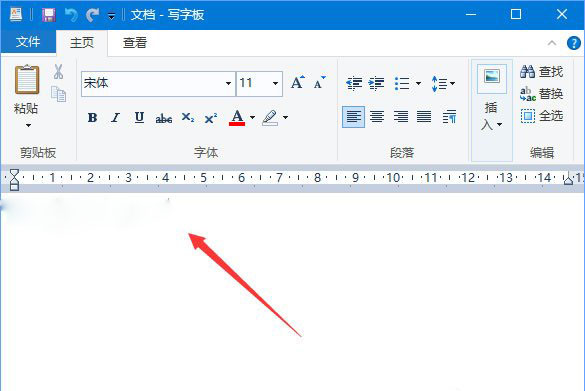Center align the text

click(x=377, y=117)
